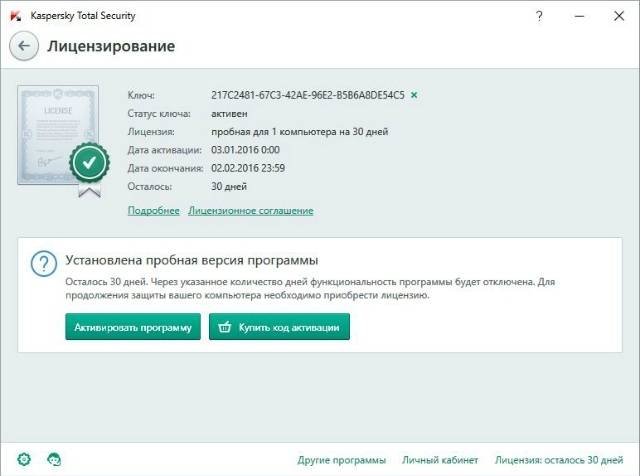Minimize the Kaspersky window

(579, 16)
